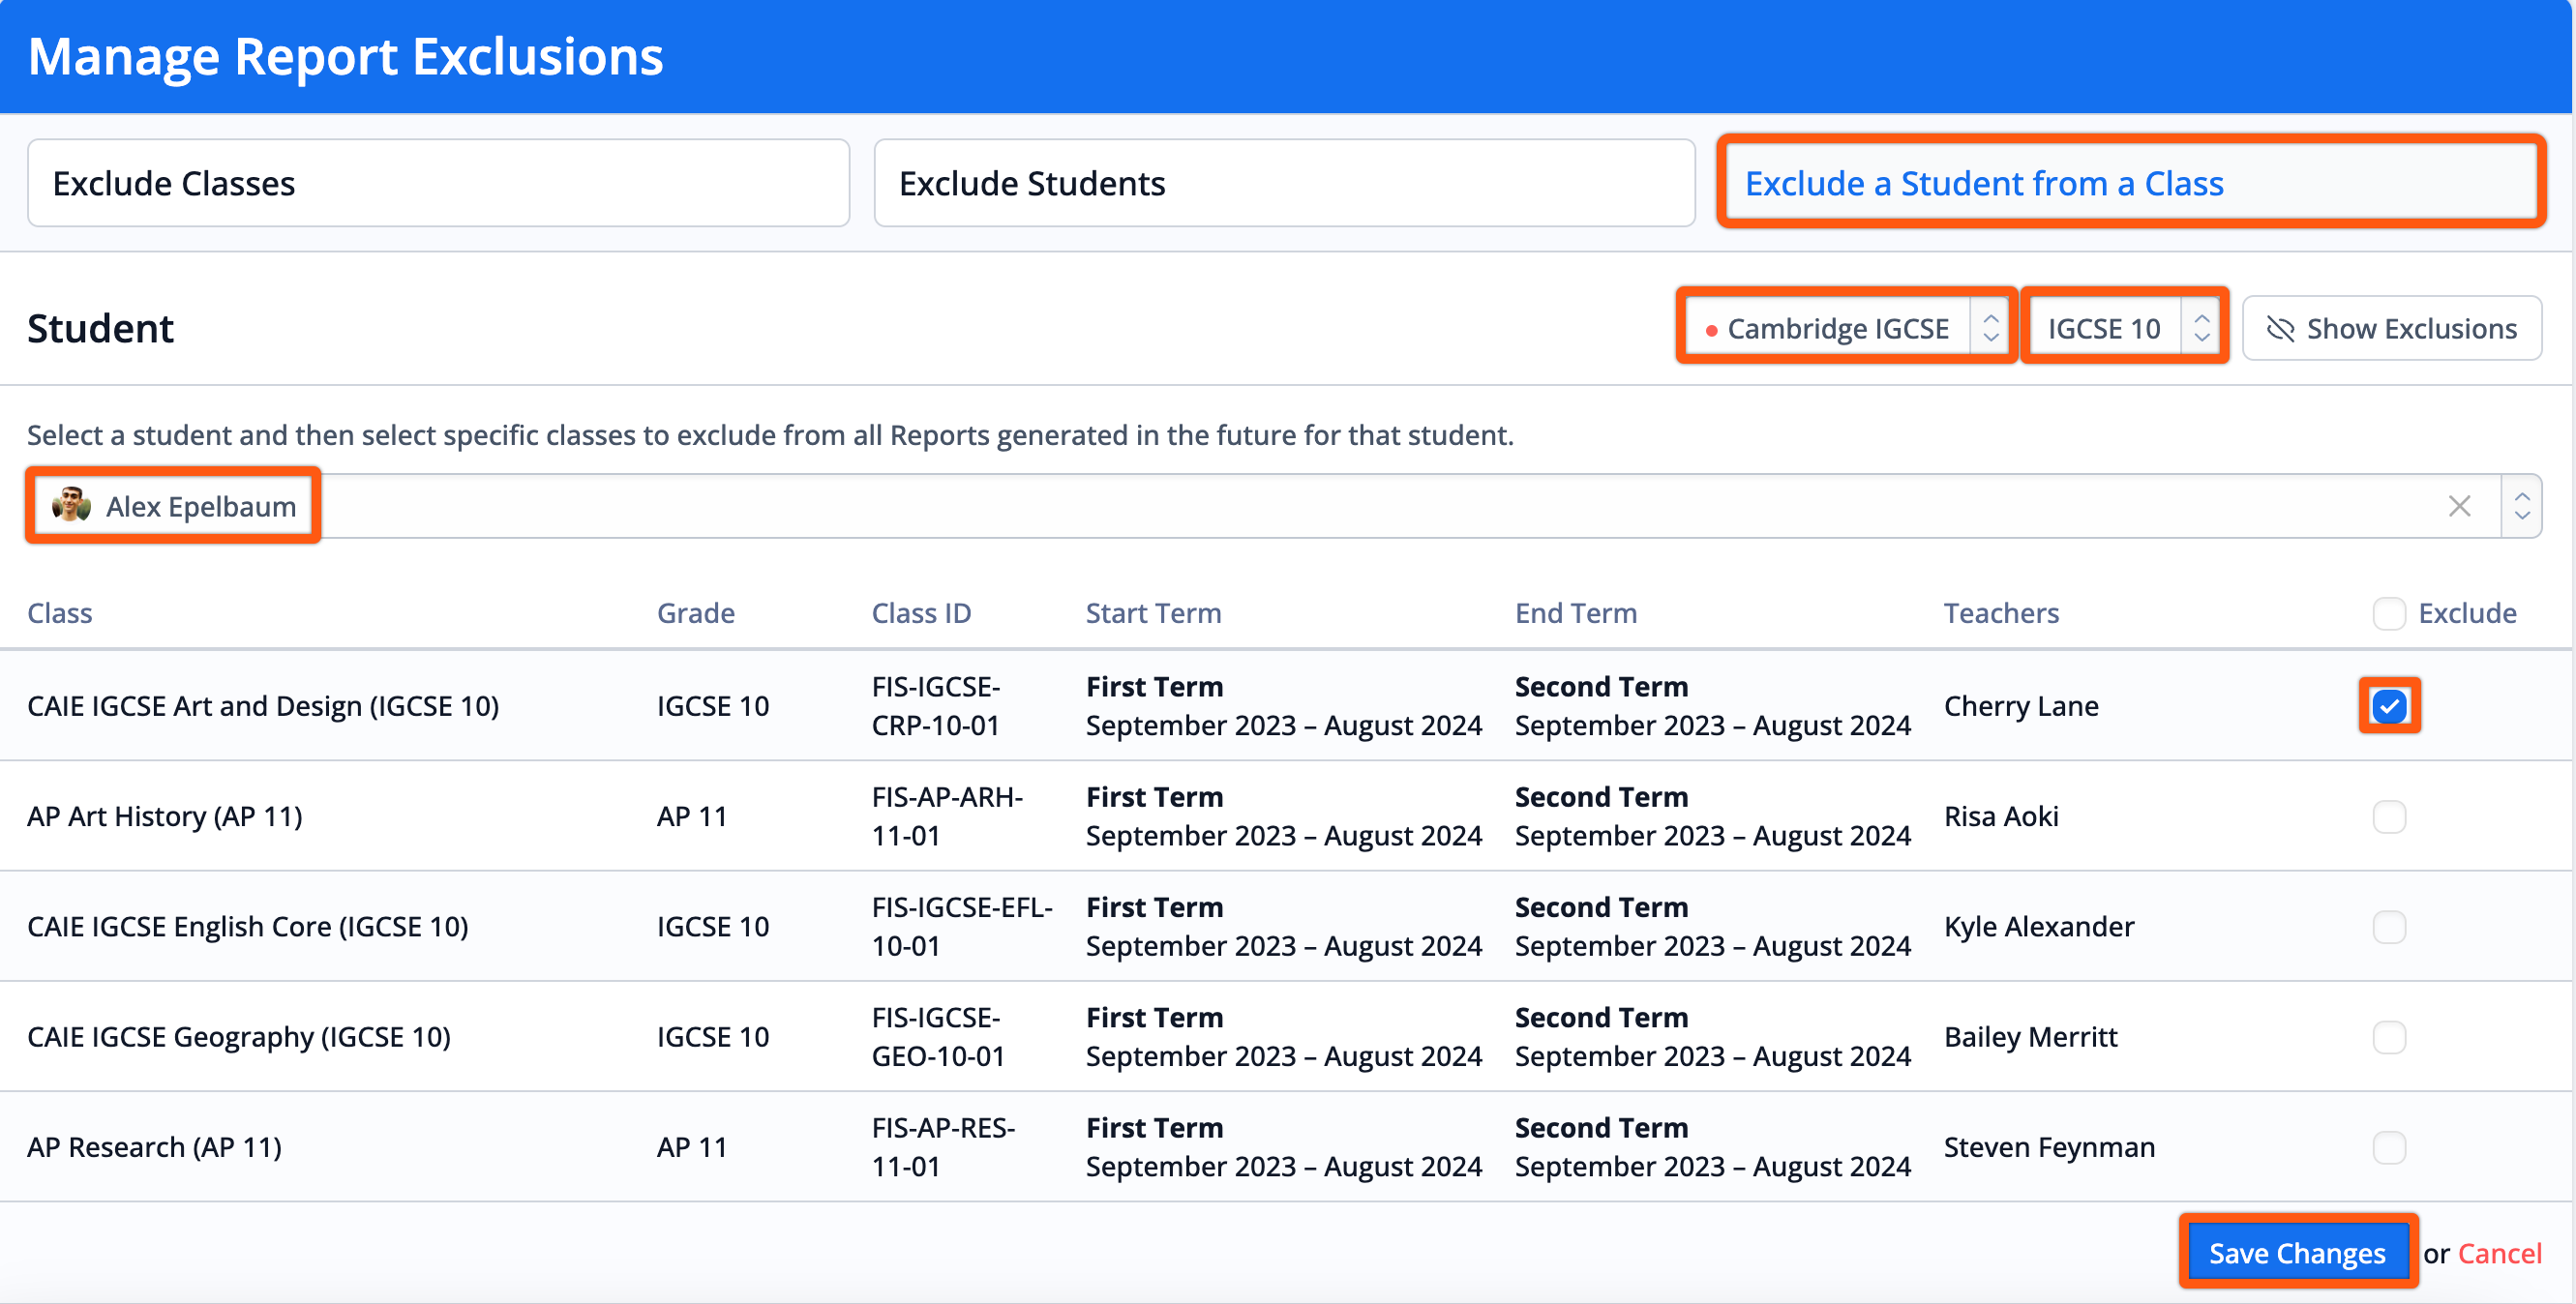Uncheck exclude for Art and Design class
This screenshot has height=1304, width=2576.
pyautogui.click(x=2389, y=706)
